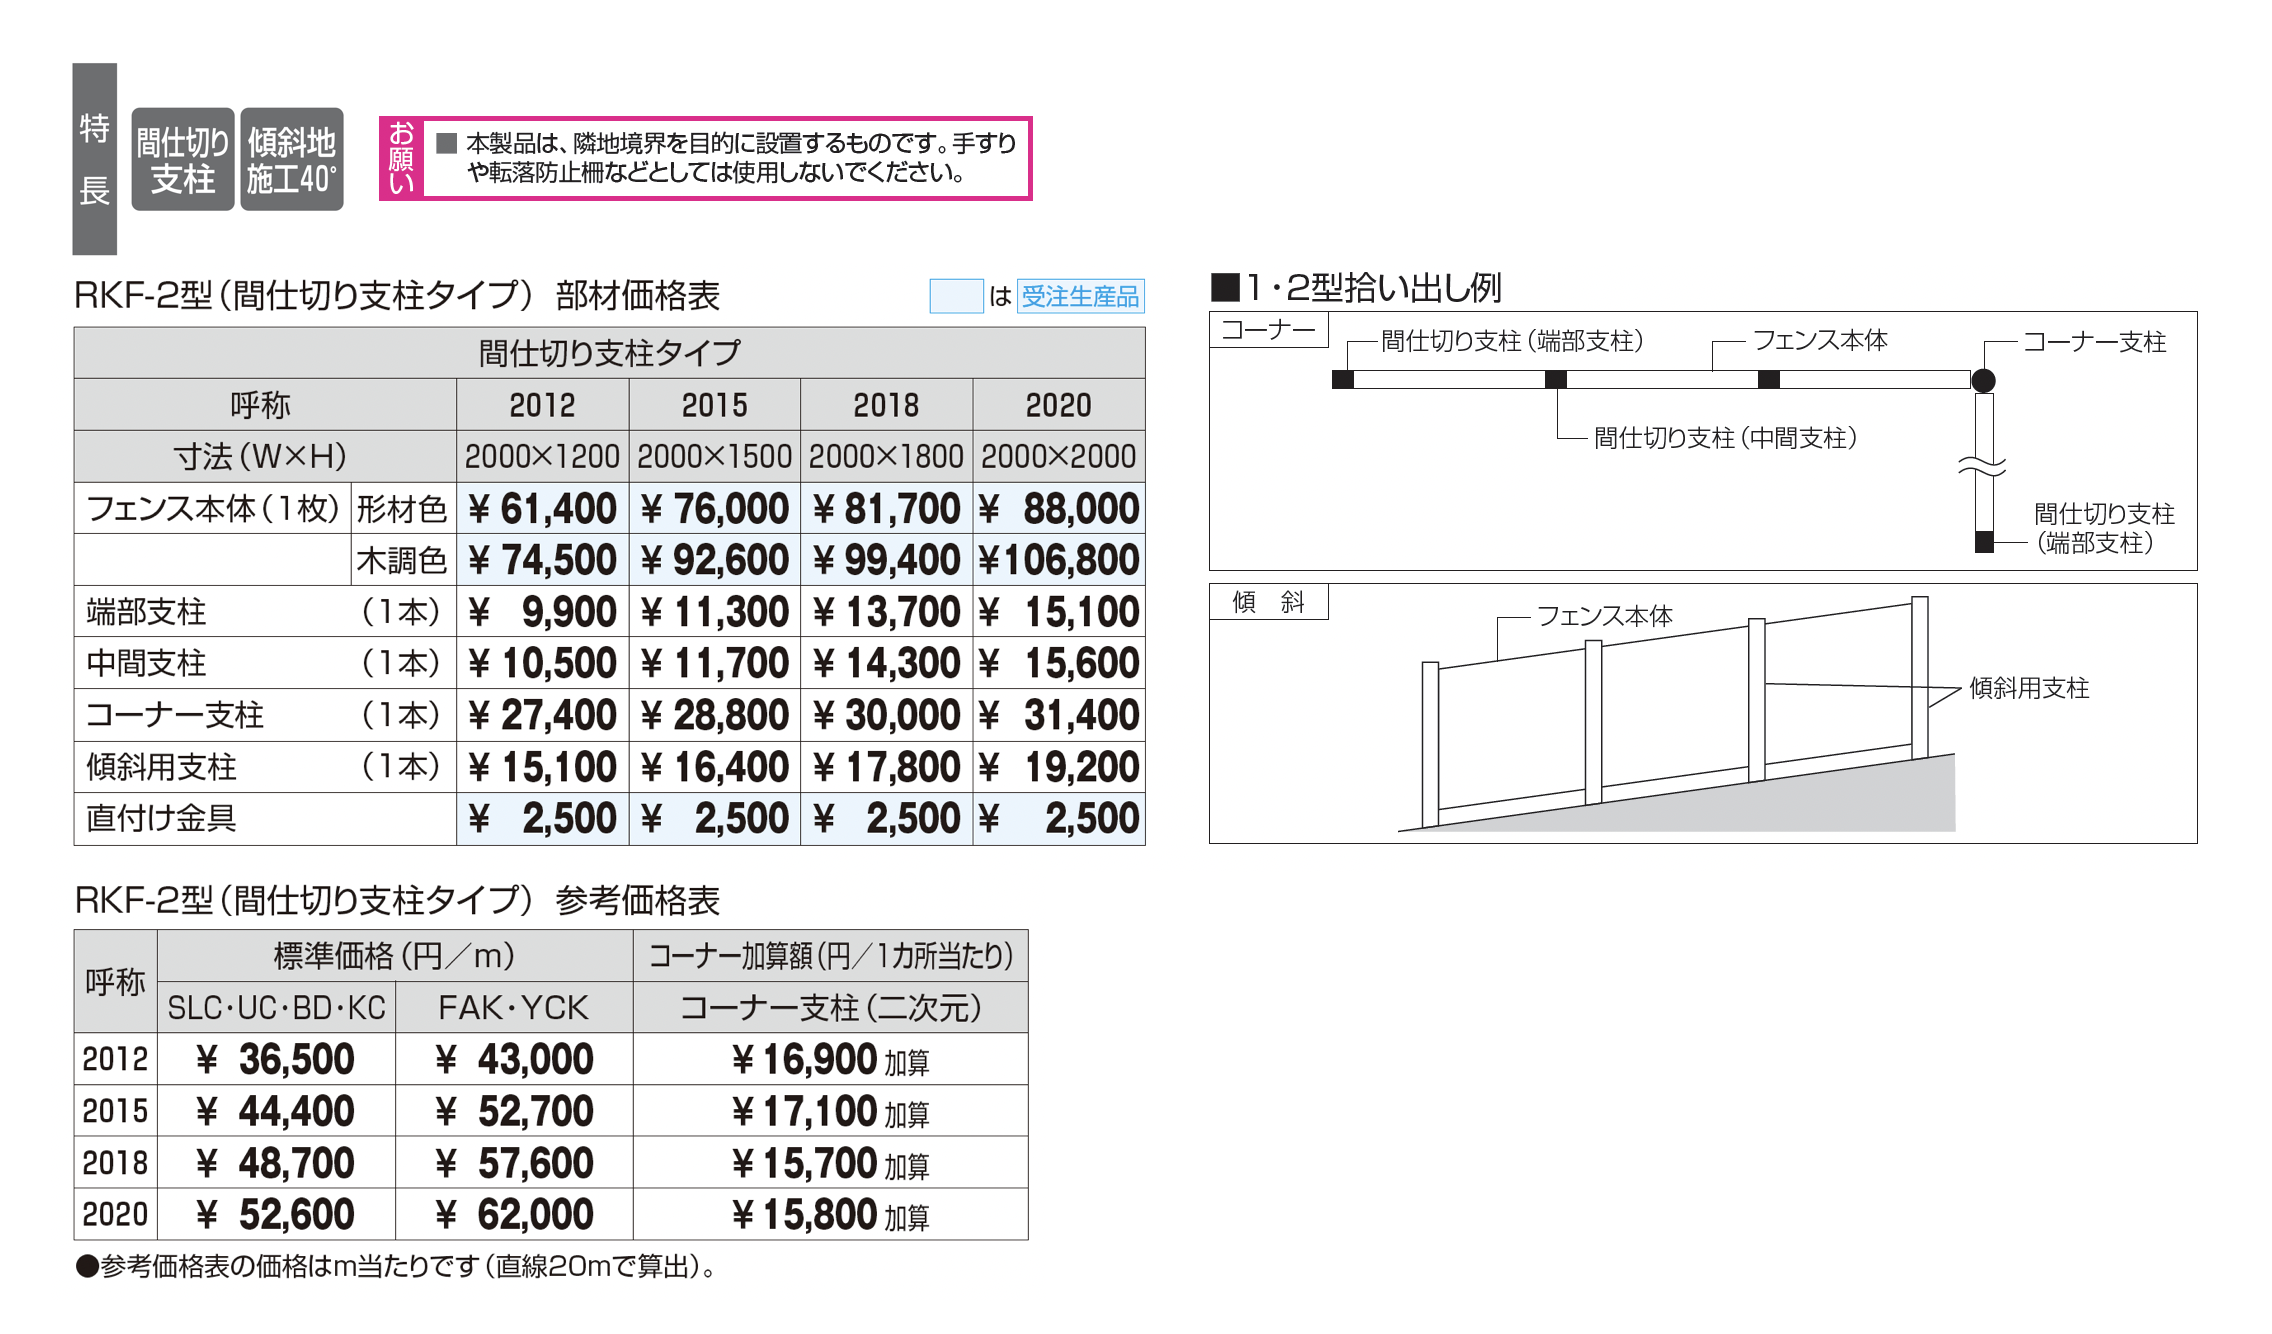Click the ¥14,300 price cell
This screenshot has height=1334, width=2272.
886,663
